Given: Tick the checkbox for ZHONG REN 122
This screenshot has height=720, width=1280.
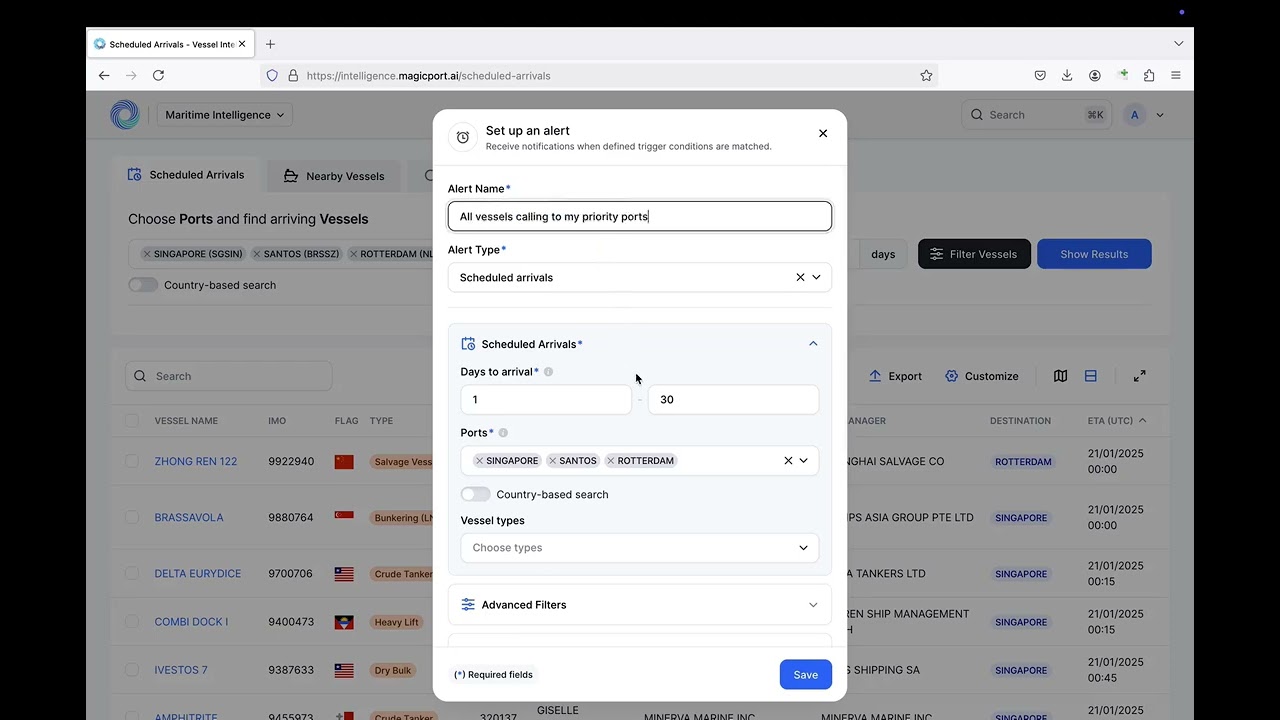Looking at the screenshot, I should (132, 461).
